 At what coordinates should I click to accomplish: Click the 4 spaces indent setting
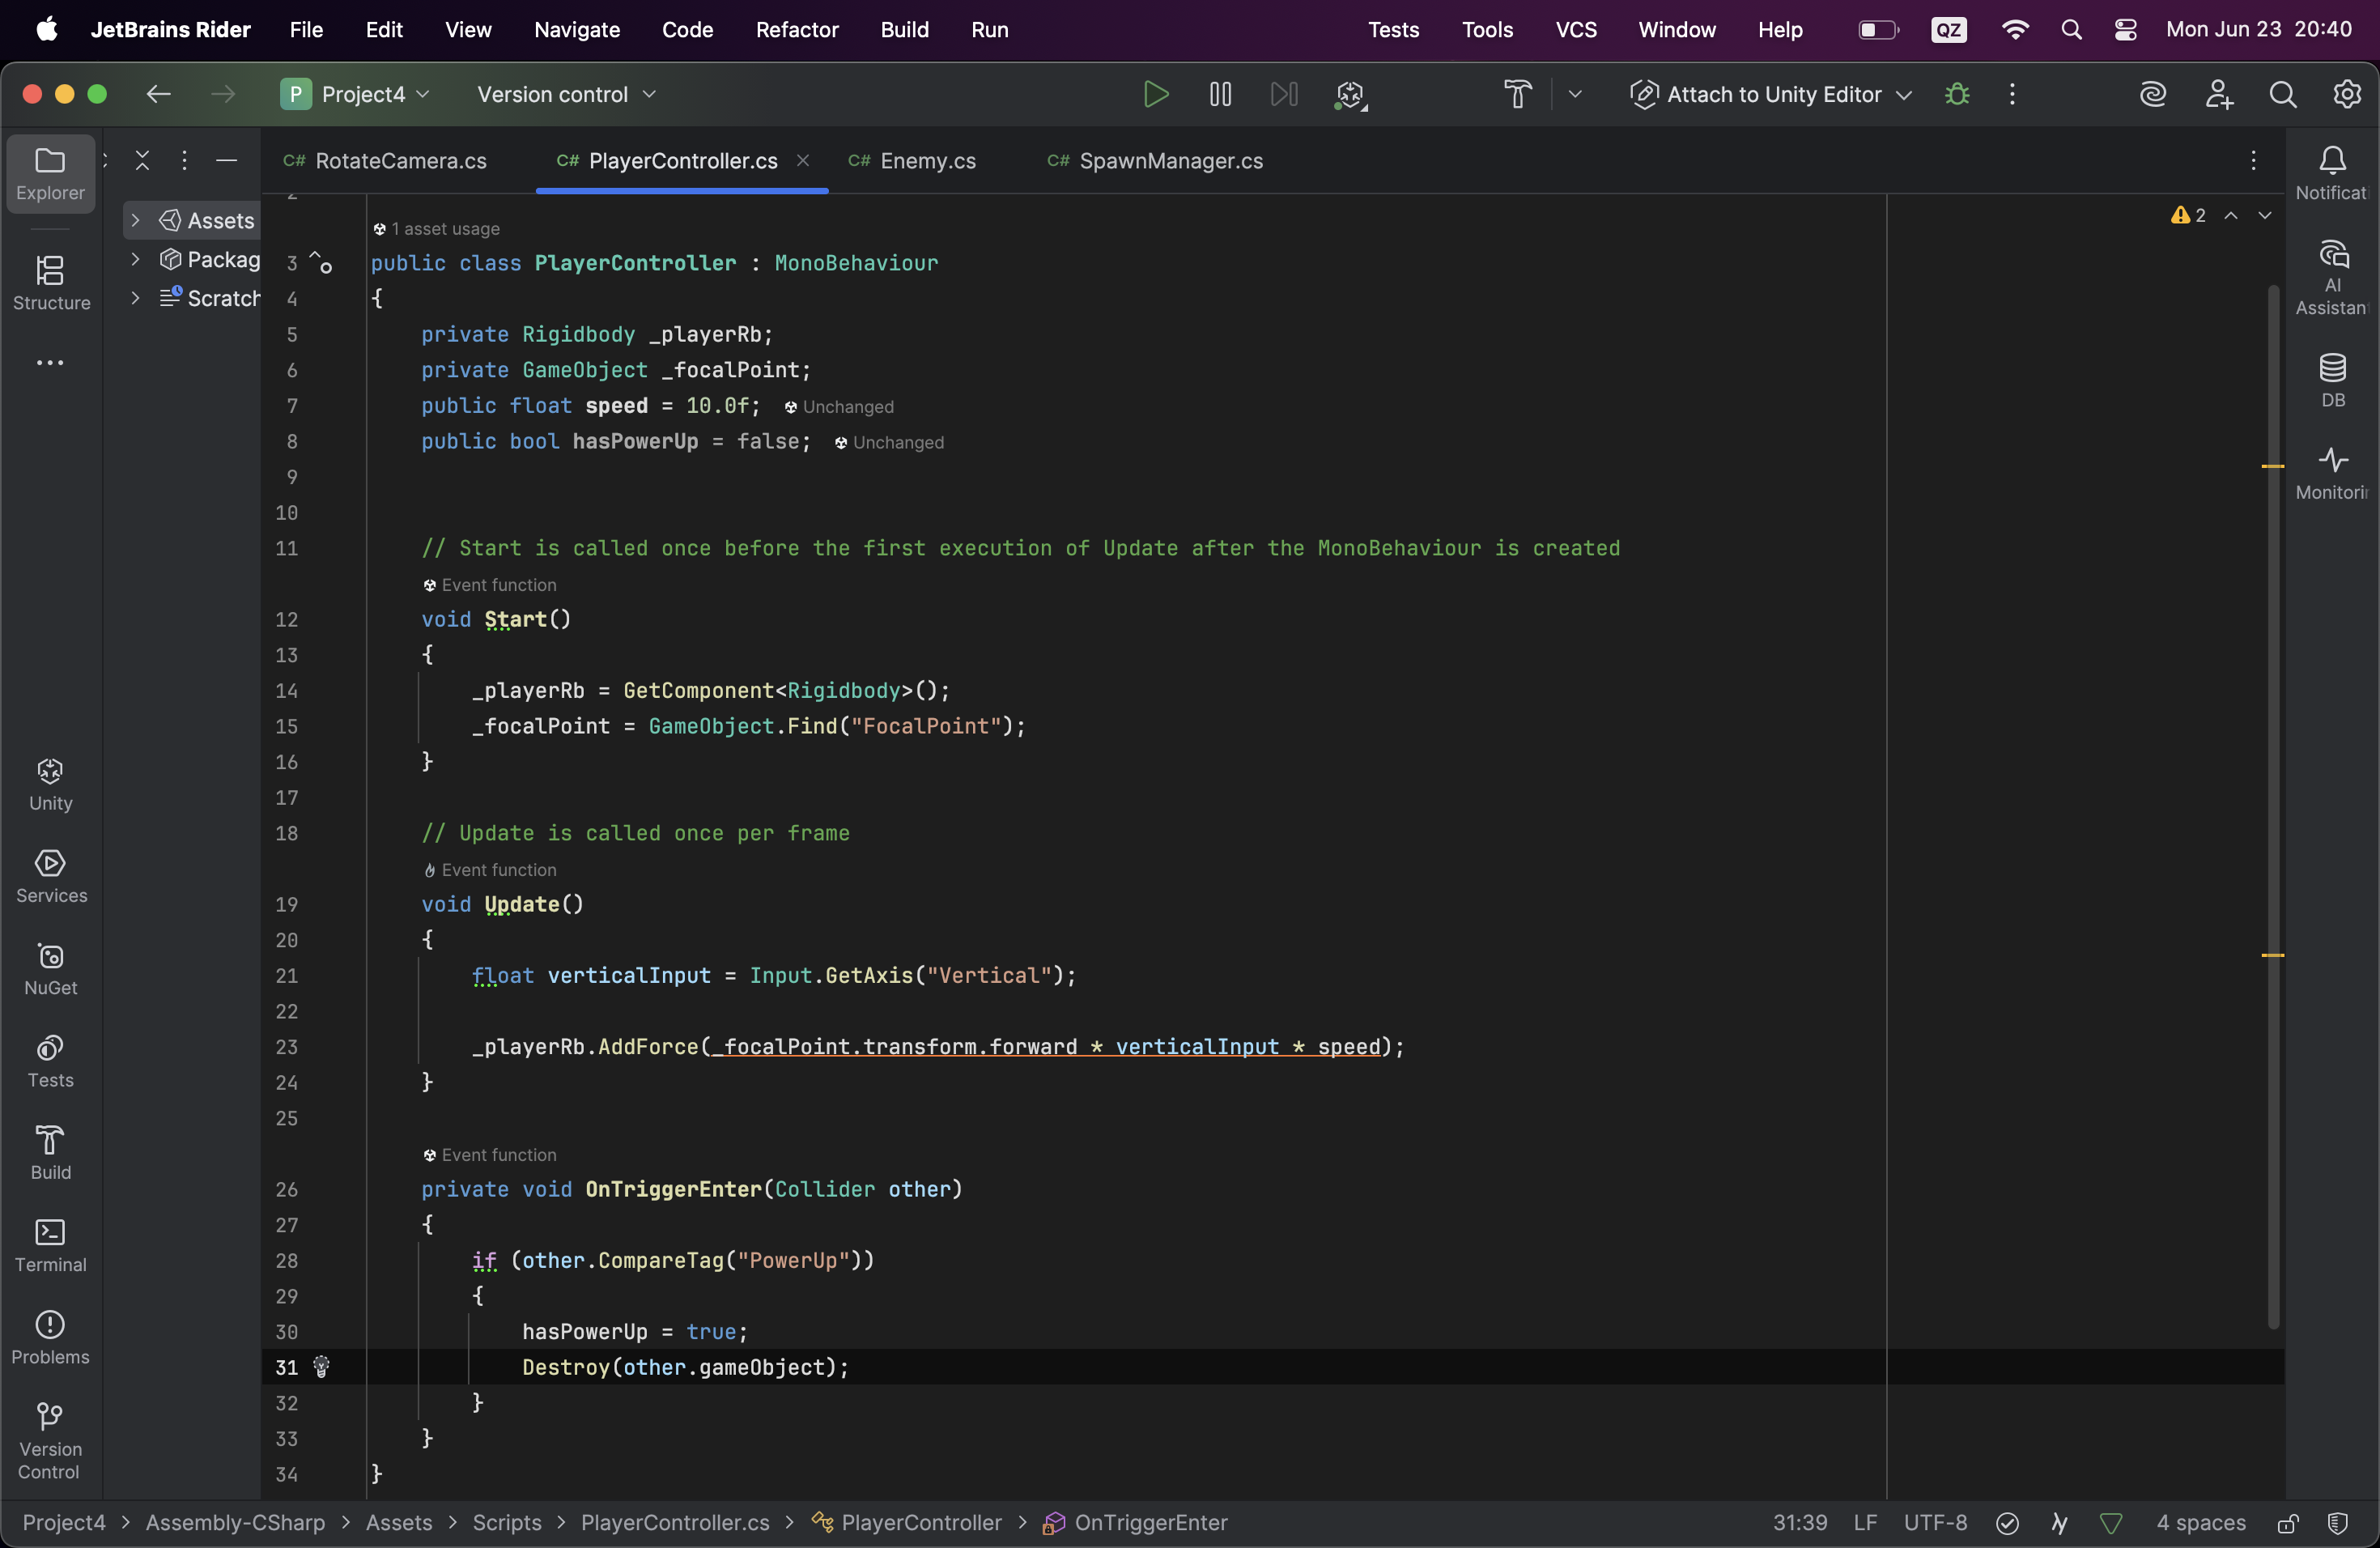[2201, 1523]
